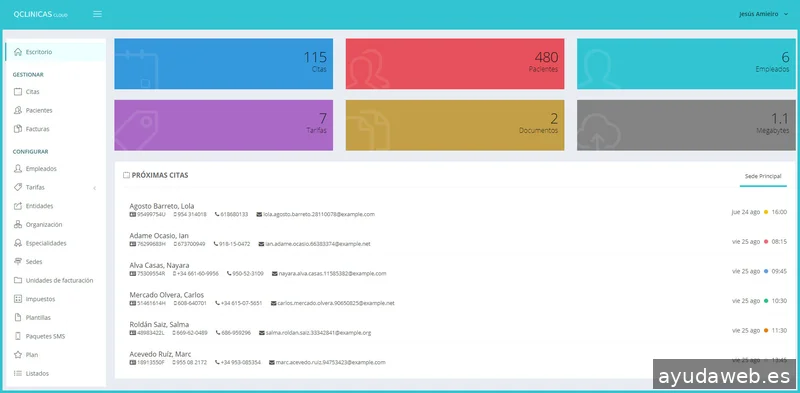
Task: Click the Pacientes sidebar icon
Action: (18, 110)
